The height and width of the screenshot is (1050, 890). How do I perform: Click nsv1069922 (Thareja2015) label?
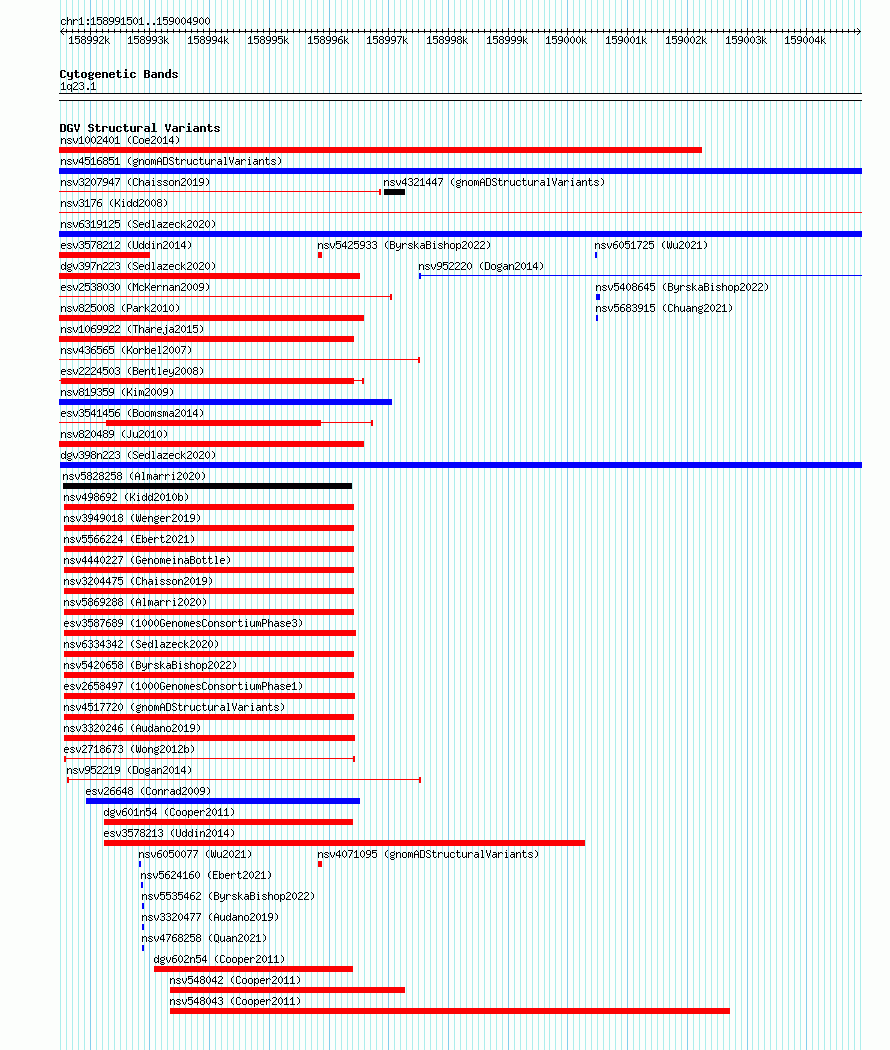click(132, 329)
